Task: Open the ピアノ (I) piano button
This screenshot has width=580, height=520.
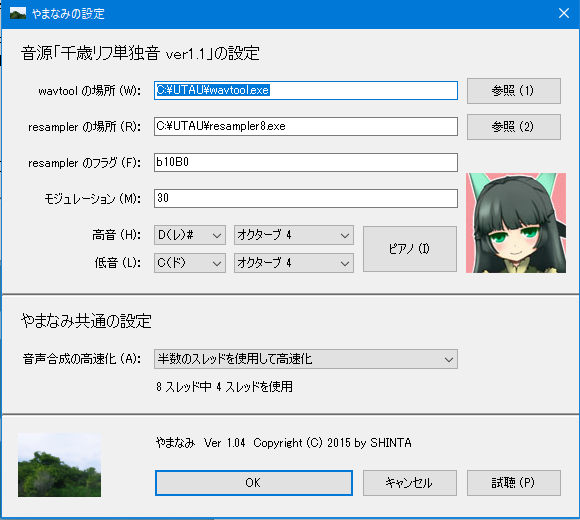Action: (409, 249)
